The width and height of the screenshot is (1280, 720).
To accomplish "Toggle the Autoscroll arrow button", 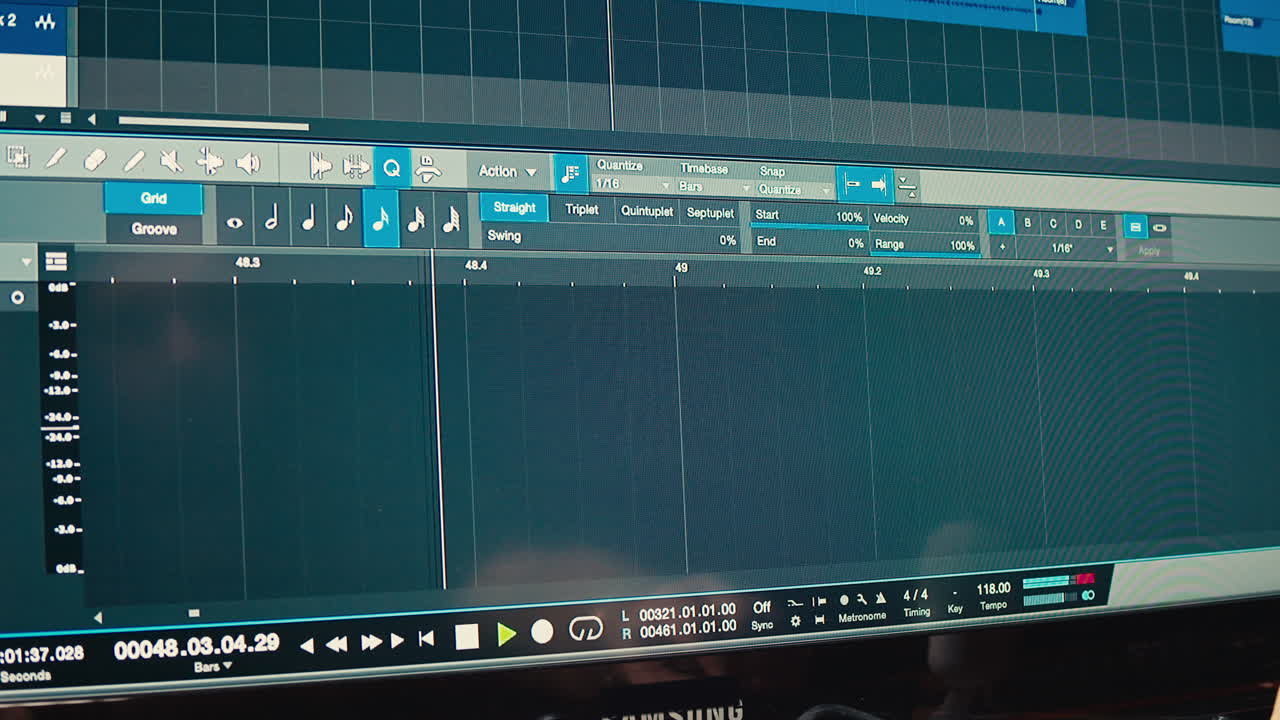I will pyautogui.click(x=879, y=184).
